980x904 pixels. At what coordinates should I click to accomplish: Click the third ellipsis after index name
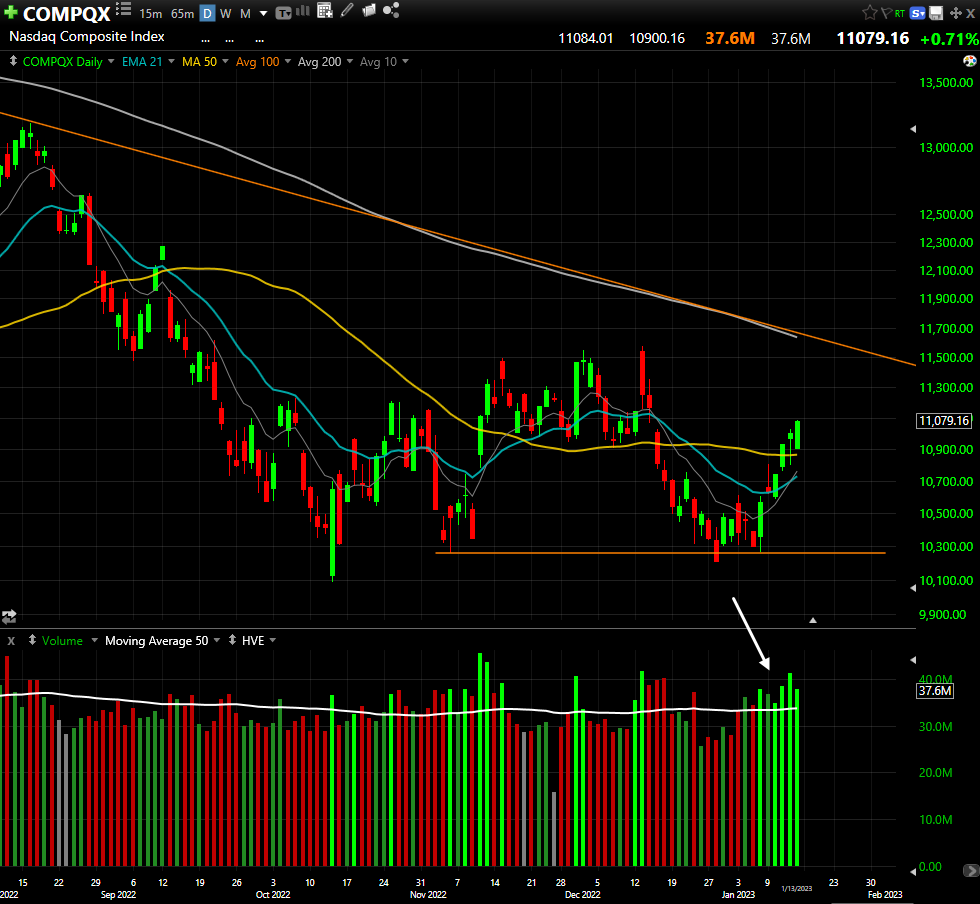pos(259,41)
